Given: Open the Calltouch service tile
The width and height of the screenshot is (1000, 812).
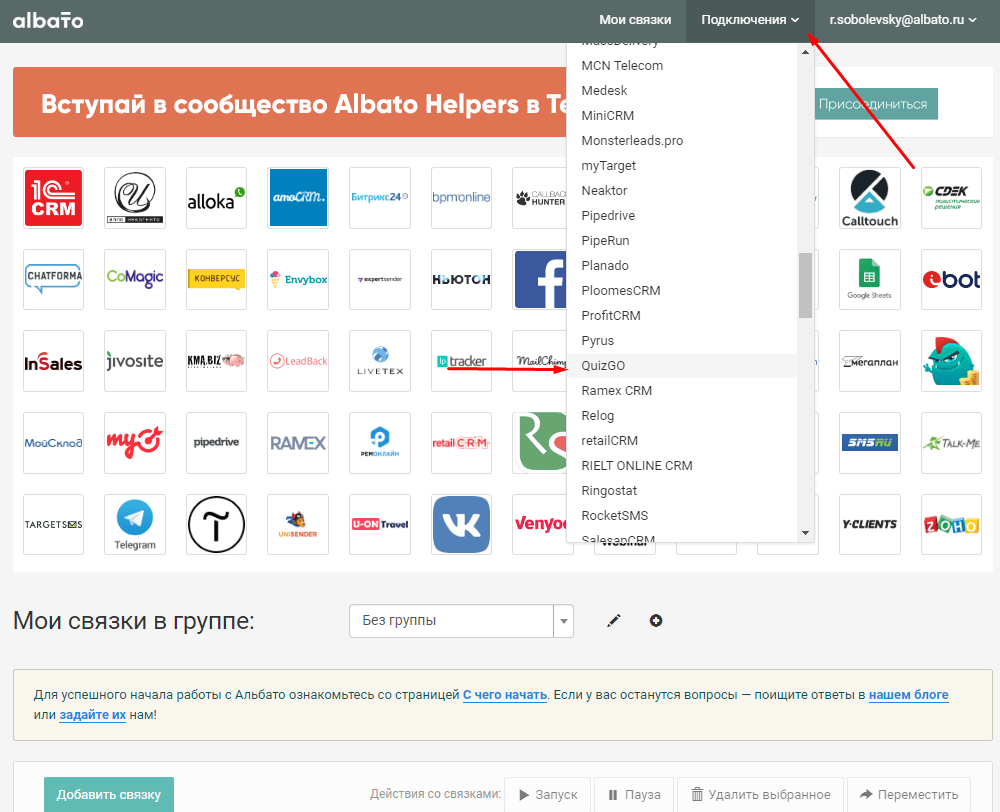Looking at the screenshot, I should coord(869,198).
